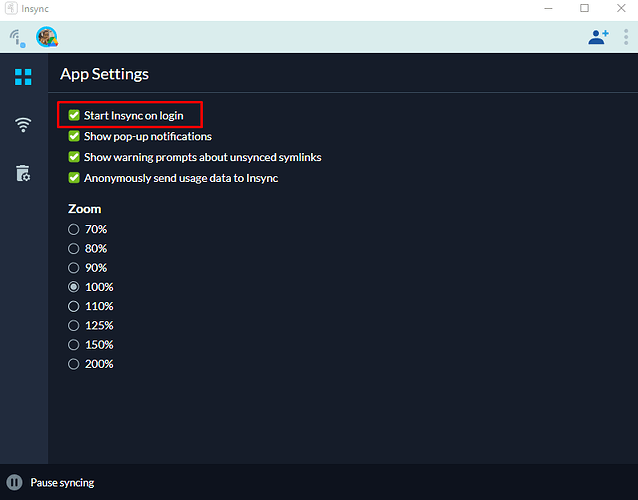Toggle warning prompts about unsynced symlinks
This screenshot has width=638, height=500.
pos(74,157)
